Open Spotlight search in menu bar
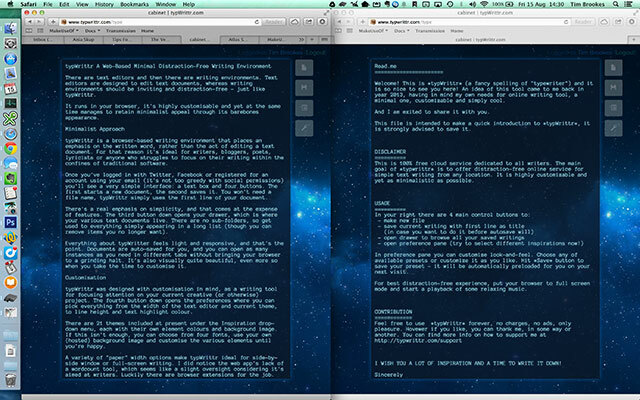640x400 pixels. point(616,4)
